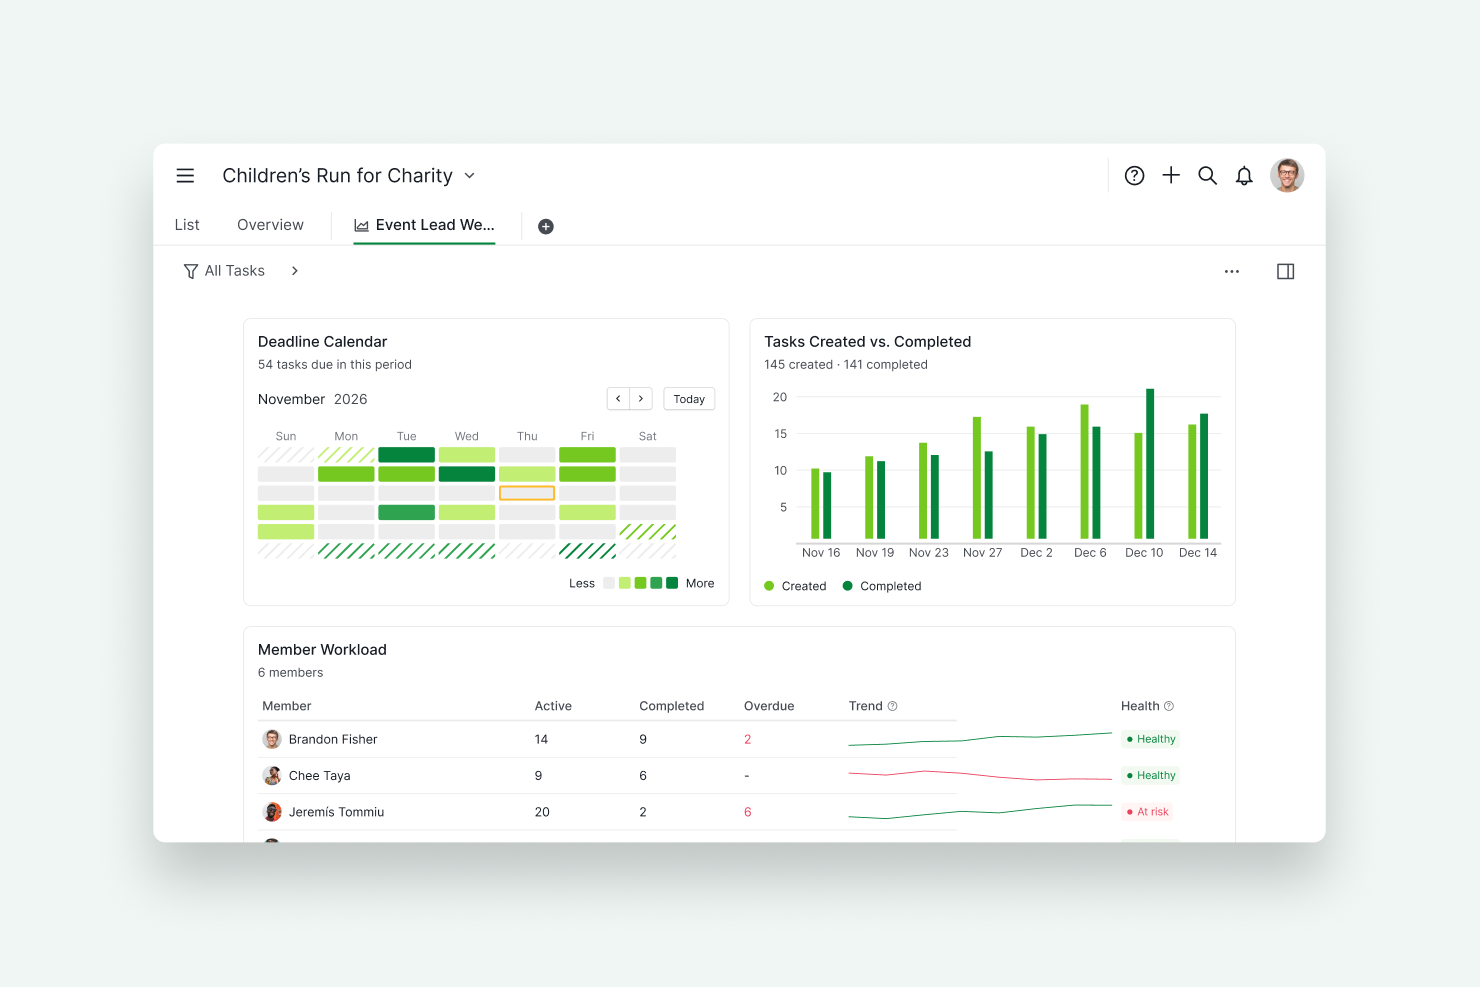
Task: Open the help question mark icon
Action: (x=1134, y=176)
